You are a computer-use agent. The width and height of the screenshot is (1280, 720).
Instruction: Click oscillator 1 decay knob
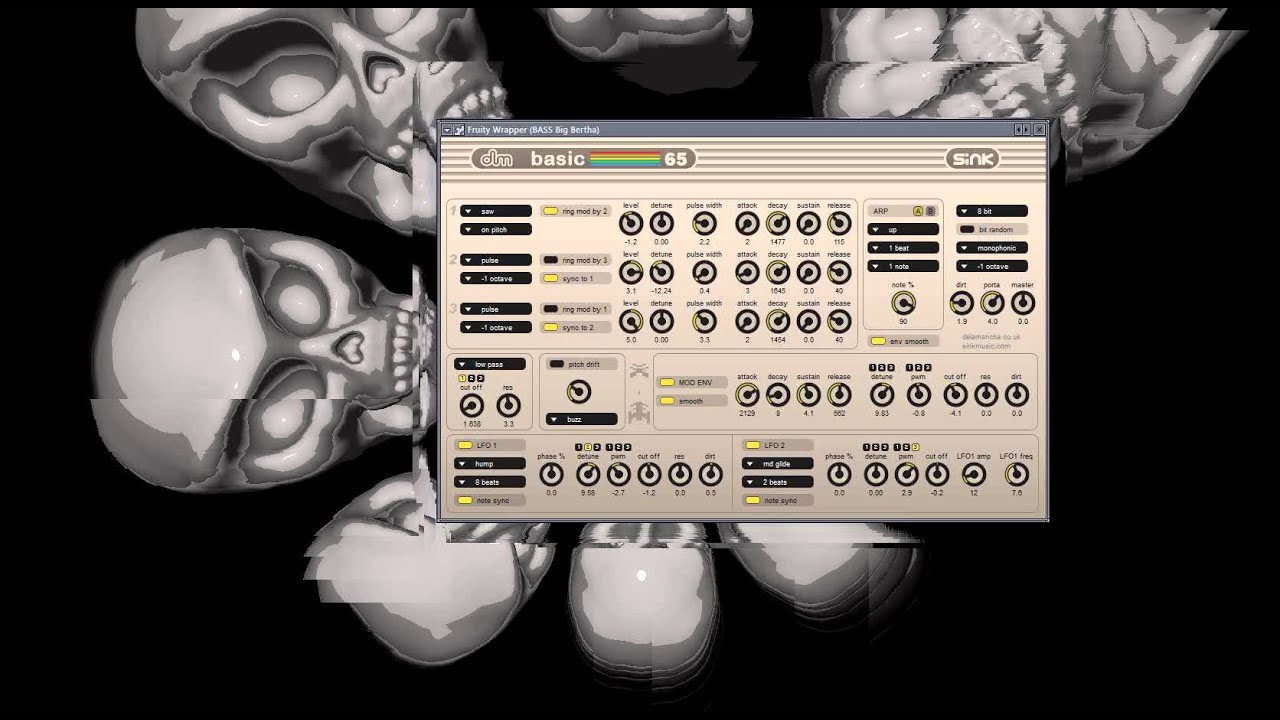coord(778,224)
